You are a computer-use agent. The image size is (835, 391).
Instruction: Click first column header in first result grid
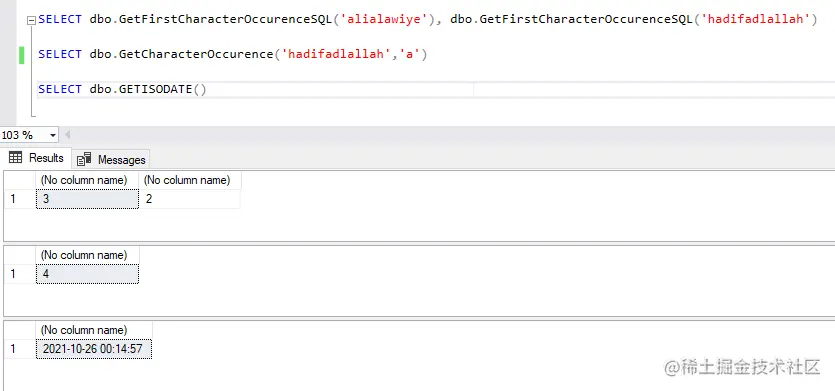tap(87, 180)
